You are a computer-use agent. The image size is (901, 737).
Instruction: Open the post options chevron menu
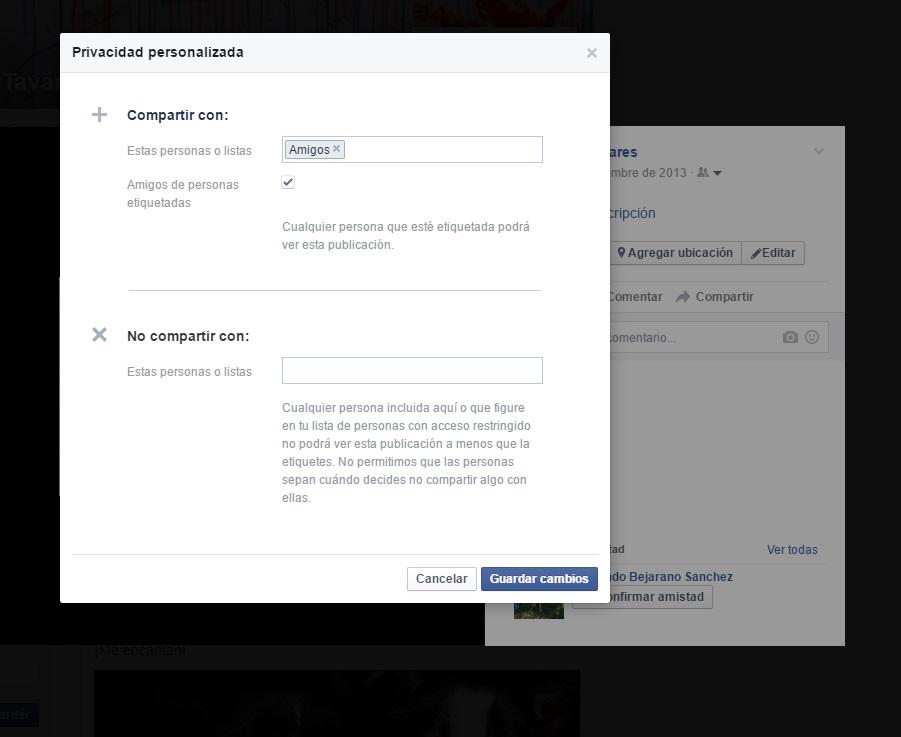pyautogui.click(x=818, y=152)
